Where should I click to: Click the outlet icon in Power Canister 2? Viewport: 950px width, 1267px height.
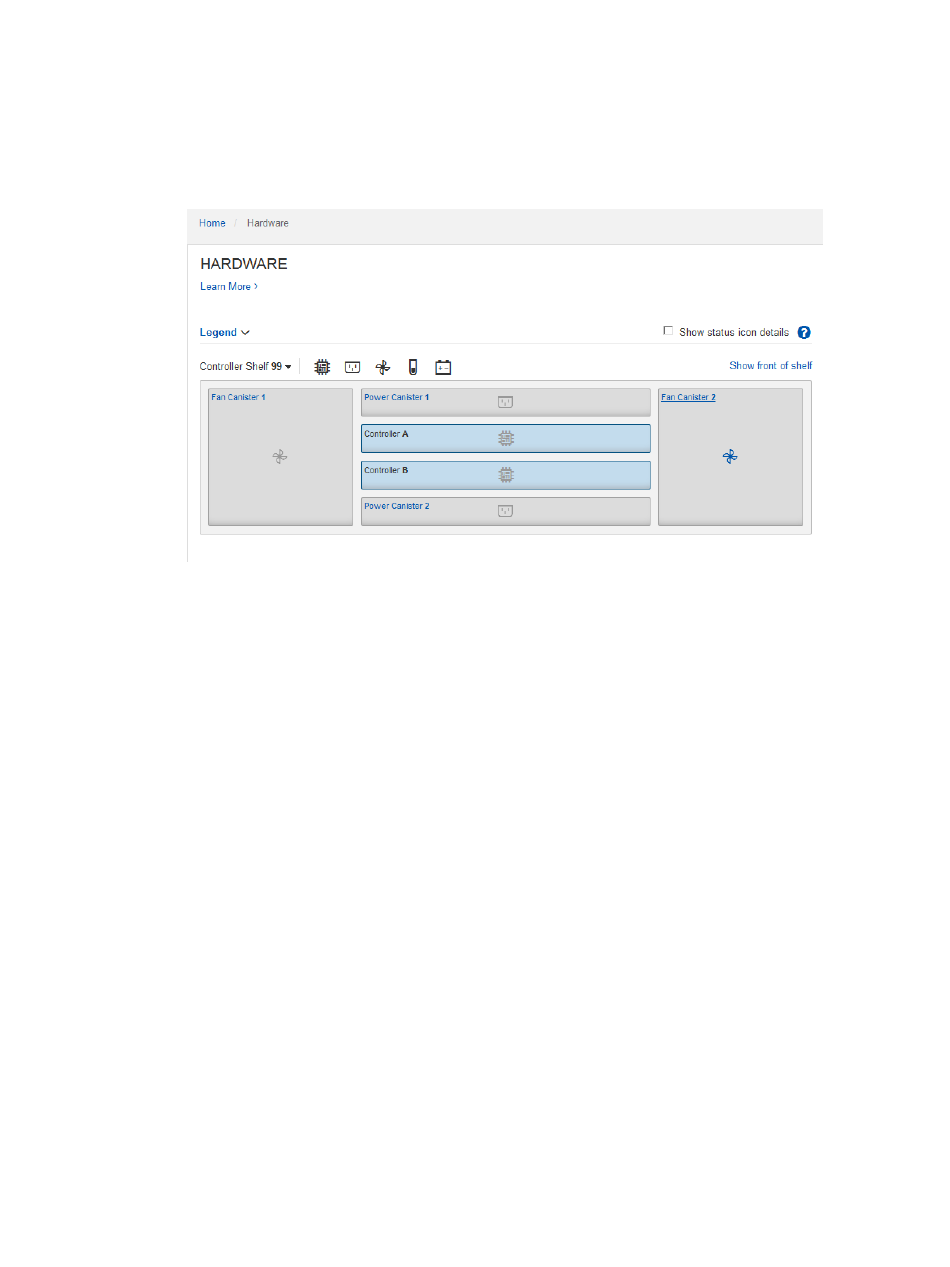(505, 511)
